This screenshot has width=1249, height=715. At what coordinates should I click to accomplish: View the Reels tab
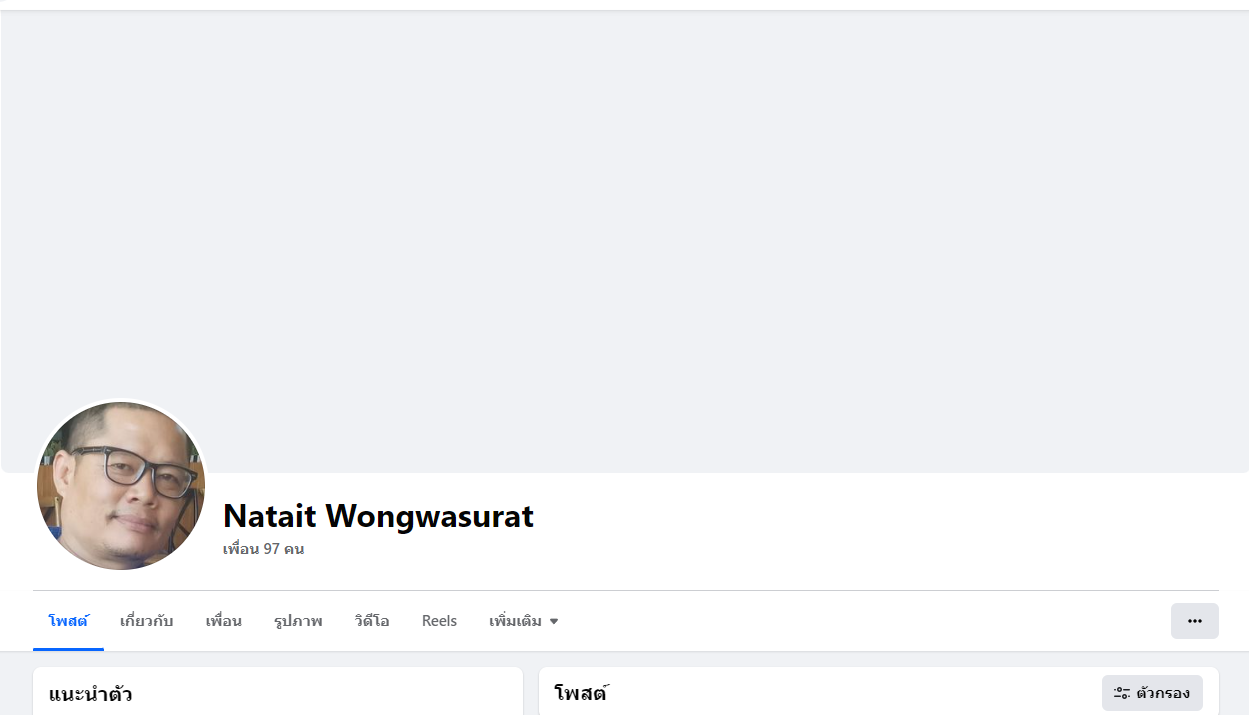[439, 621]
